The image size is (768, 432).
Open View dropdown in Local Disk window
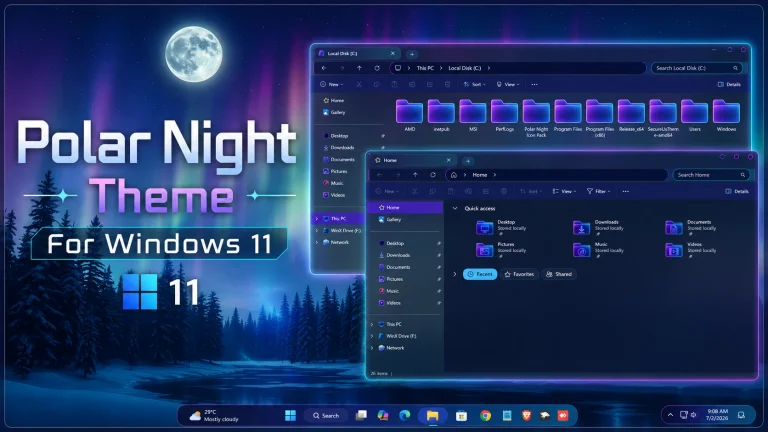pos(508,84)
